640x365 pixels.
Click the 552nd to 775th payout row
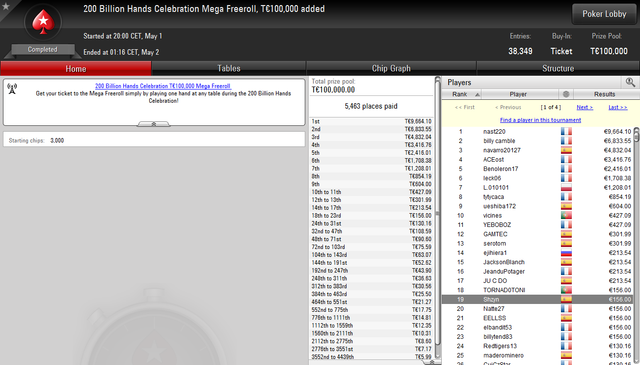point(371,310)
